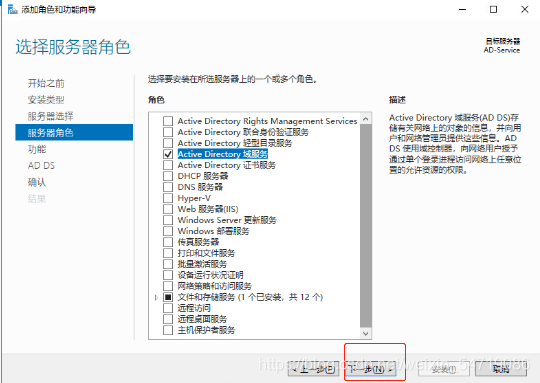Screen dimensions: 540x383
Task: Expand the 文件和存储服务 tree node
Action: click(x=156, y=297)
